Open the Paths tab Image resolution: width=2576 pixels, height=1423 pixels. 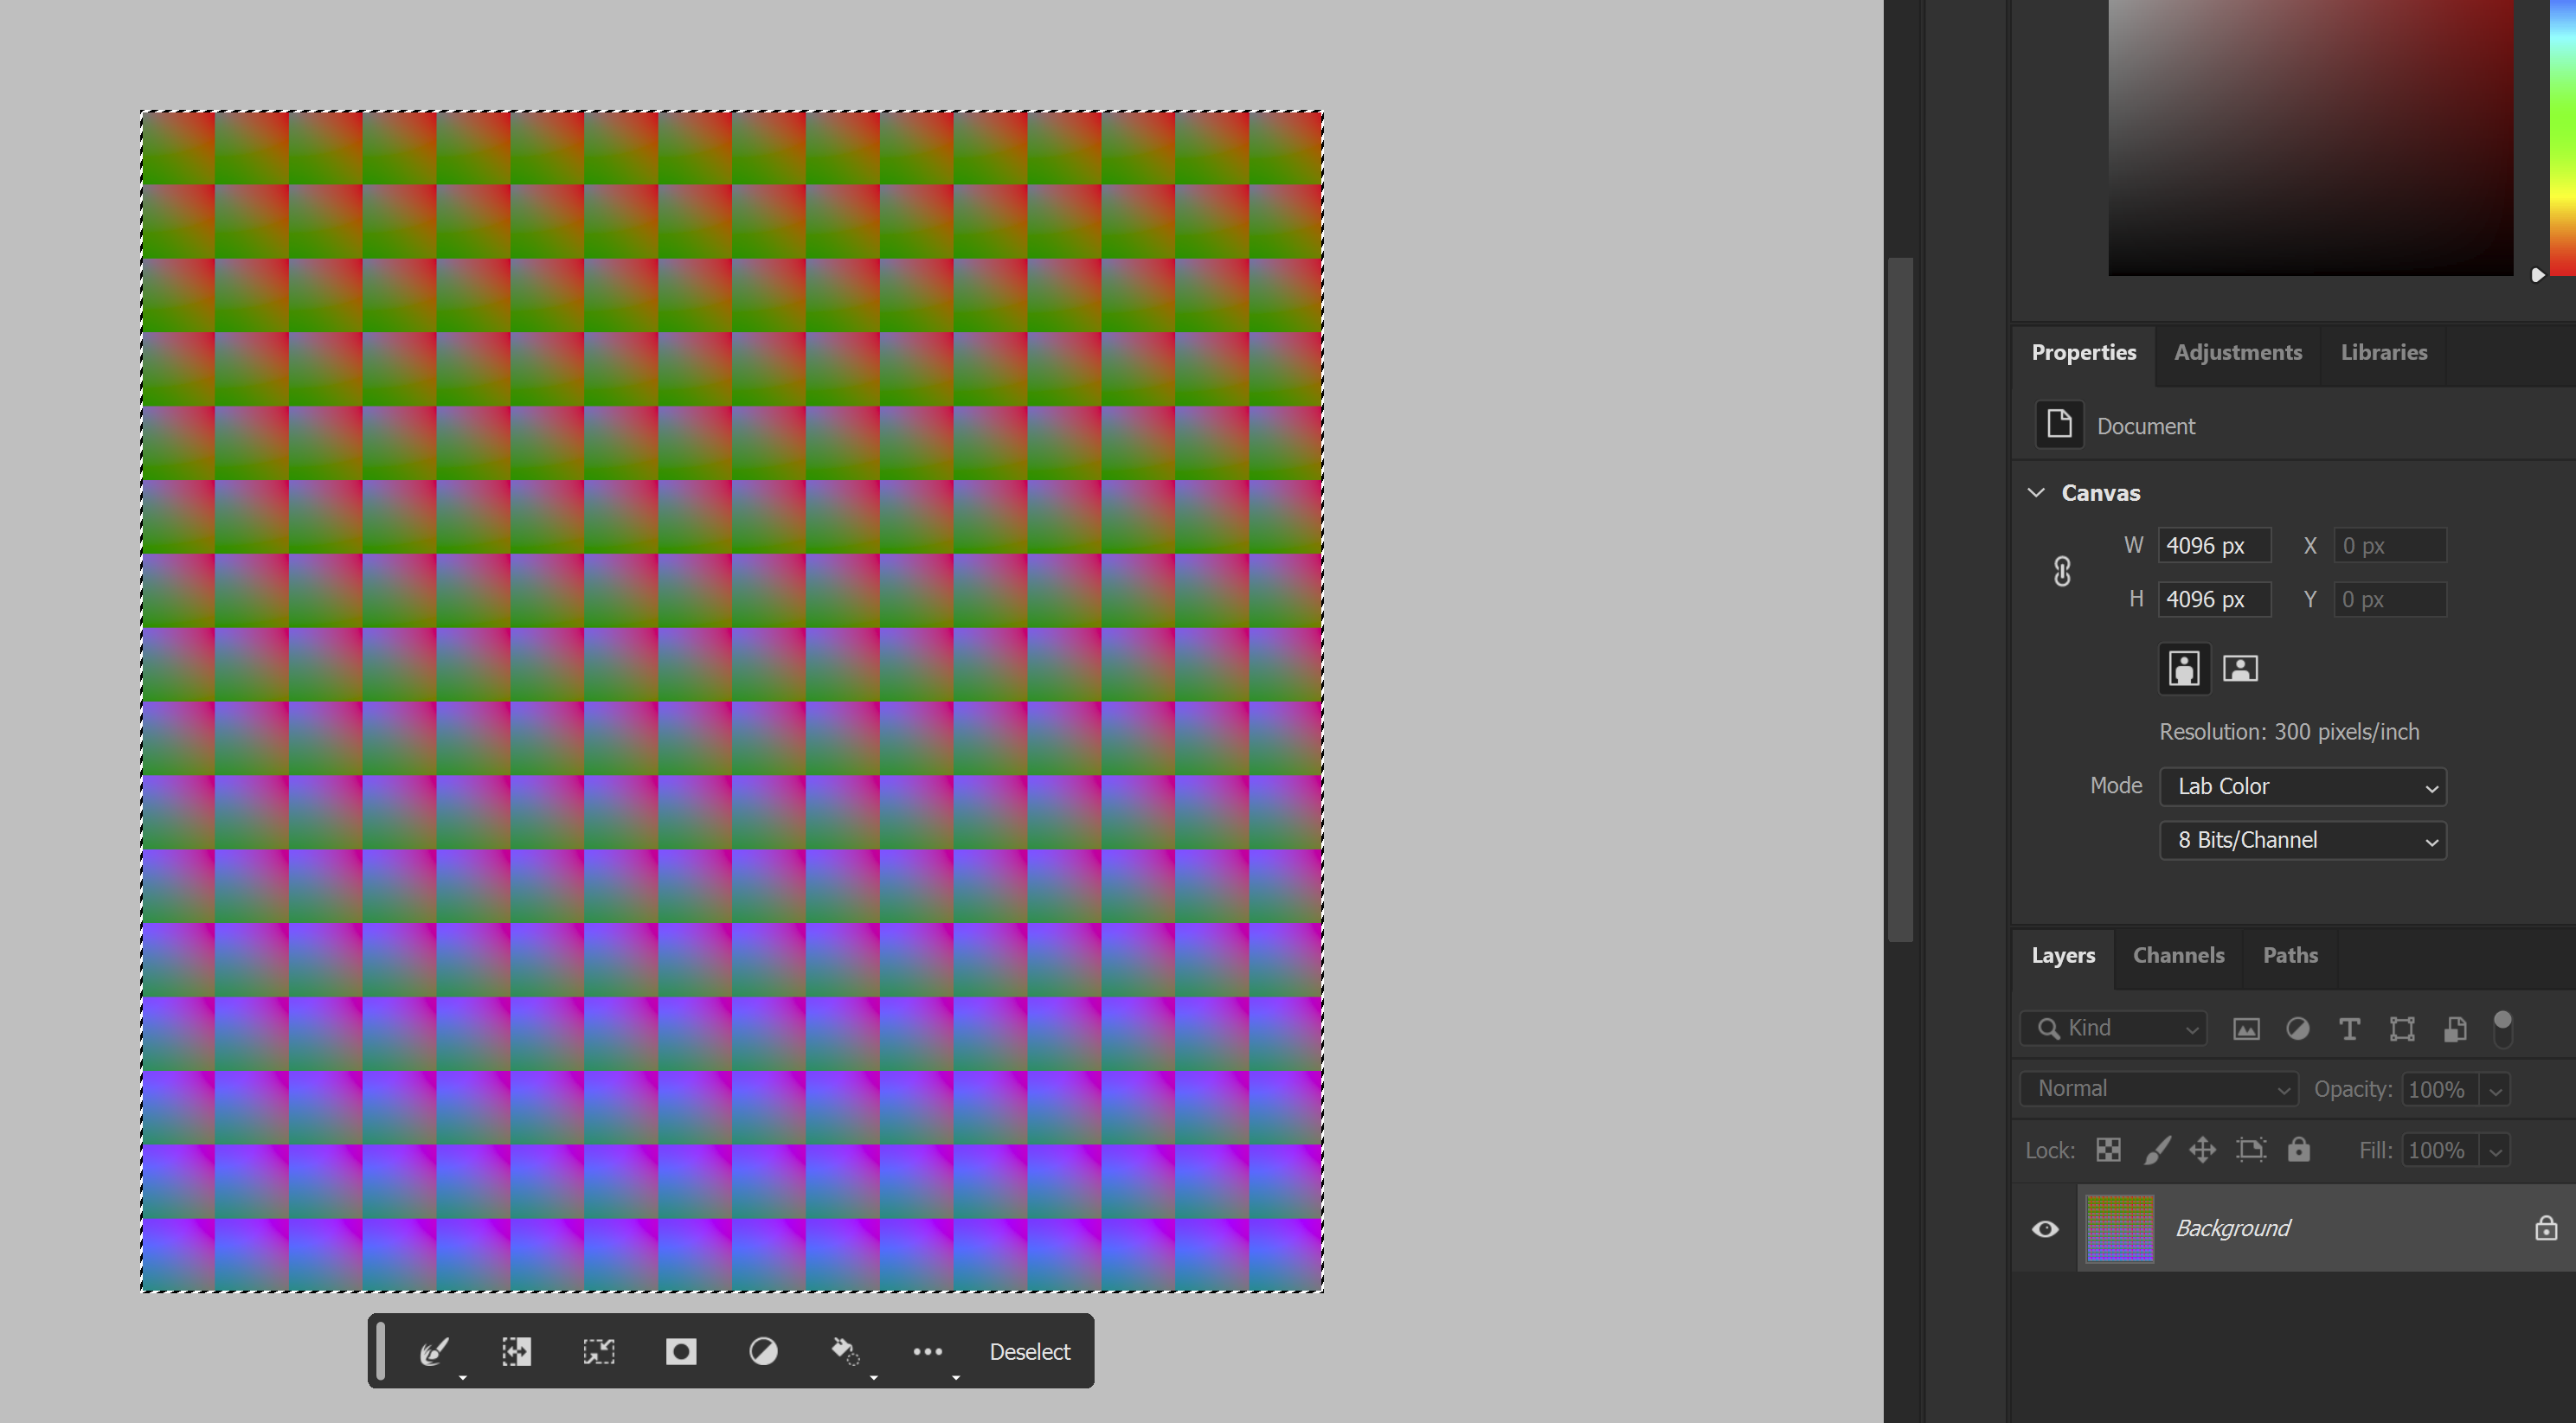[2290, 955]
